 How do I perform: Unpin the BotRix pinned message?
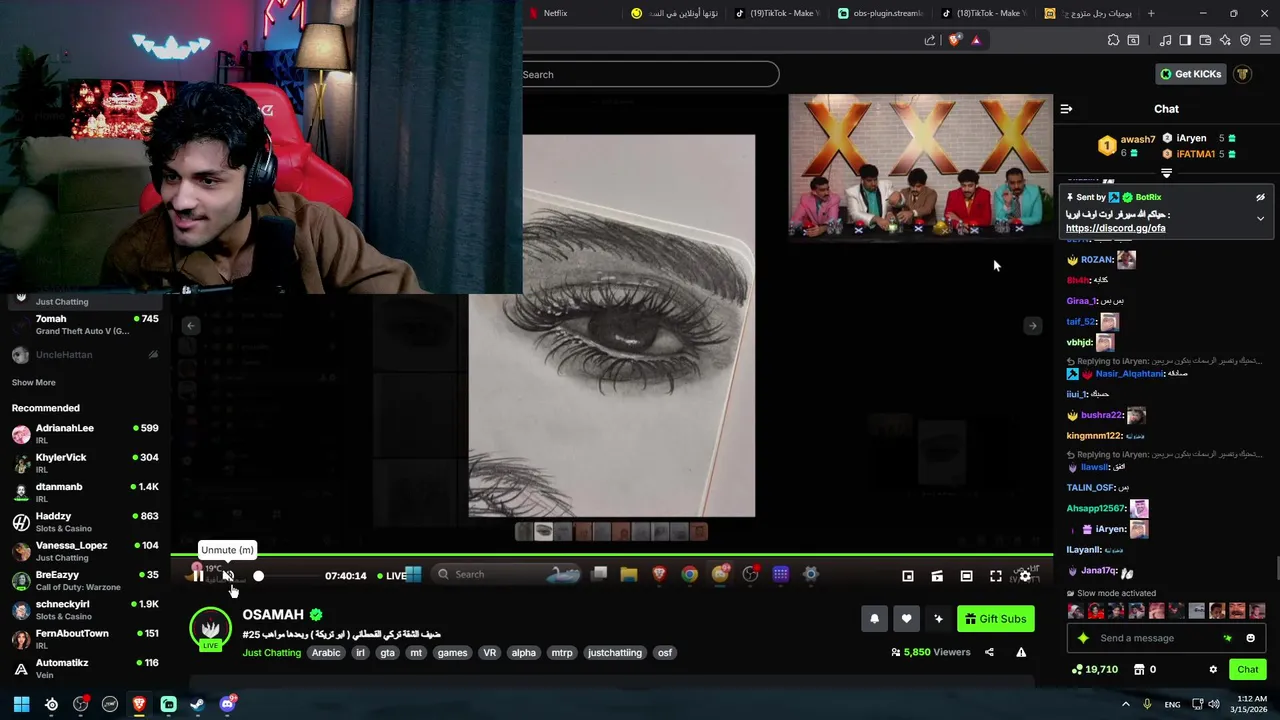click(1260, 198)
